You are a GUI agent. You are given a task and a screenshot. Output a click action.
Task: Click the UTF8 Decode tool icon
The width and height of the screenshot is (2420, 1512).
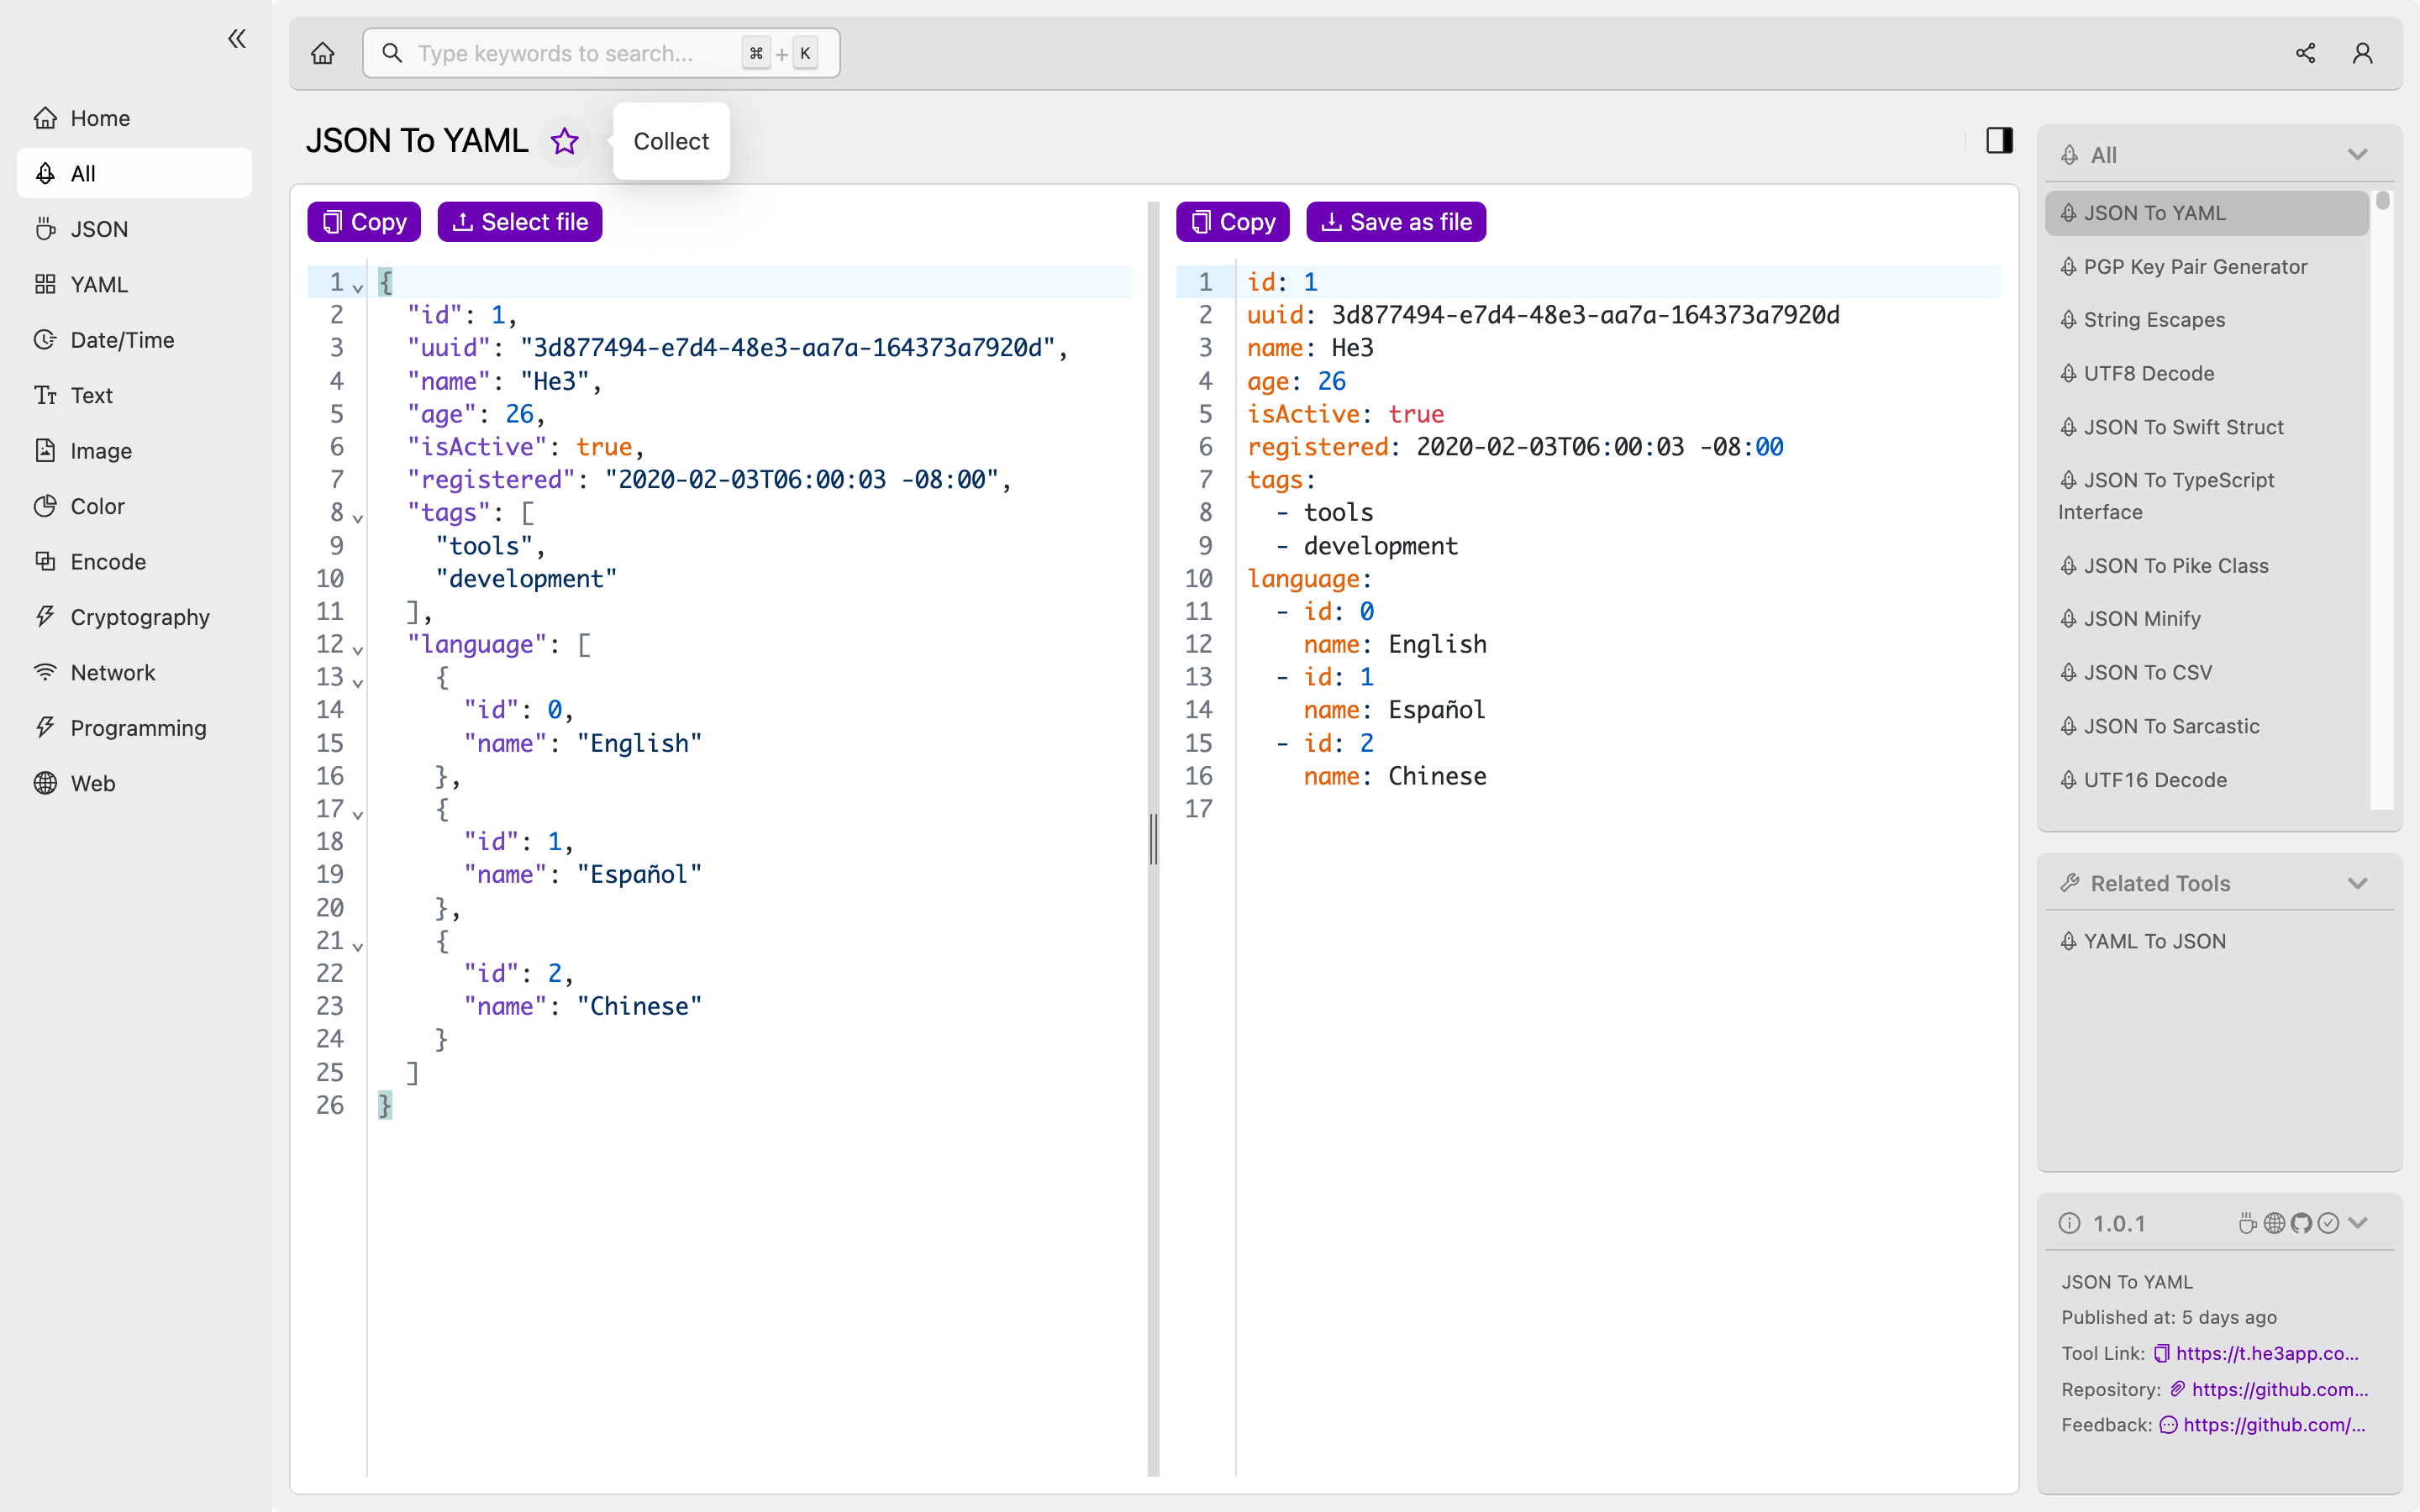(x=2071, y=373)
